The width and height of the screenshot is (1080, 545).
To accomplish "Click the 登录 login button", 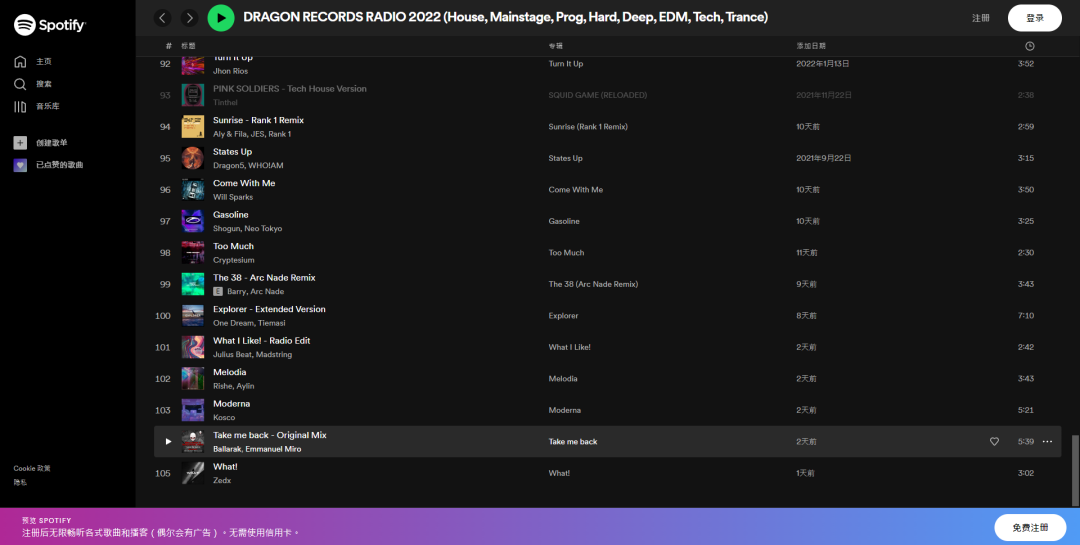I will 1035,18.
